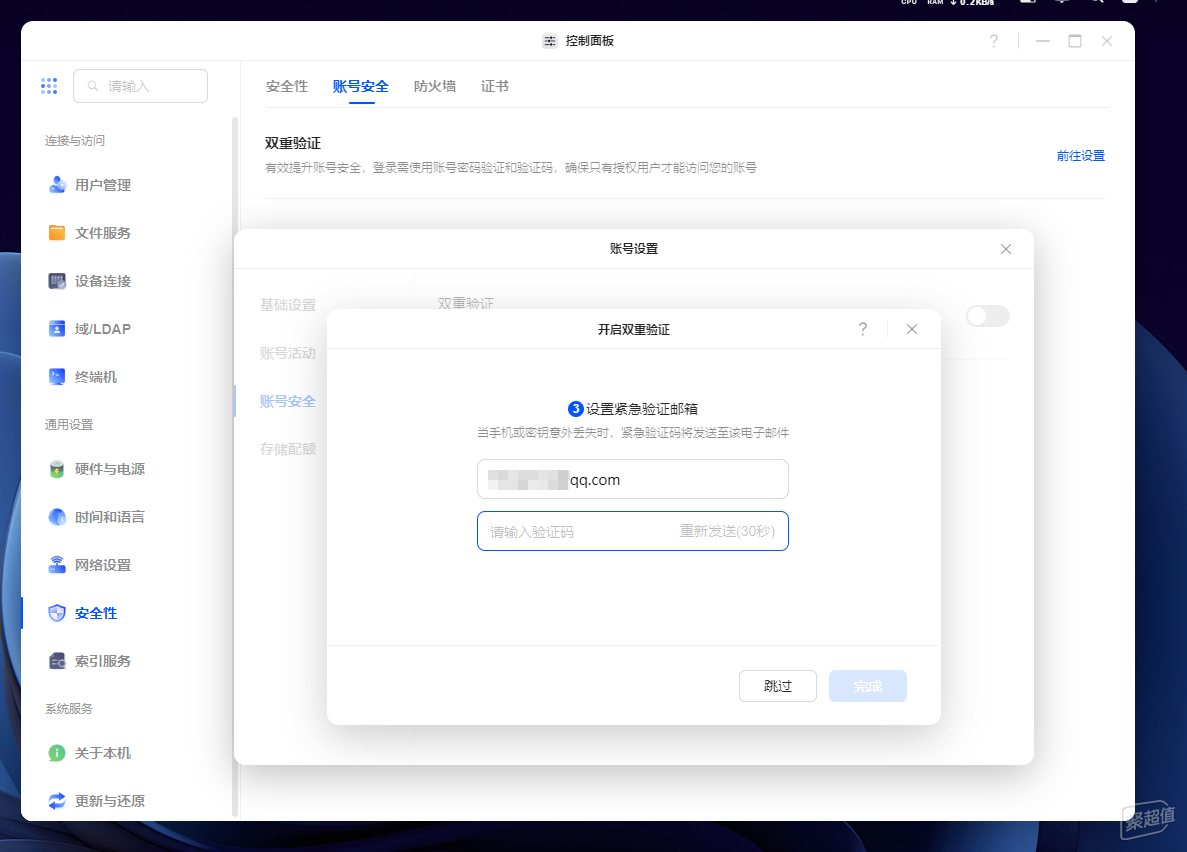Open 用户管理 in the sidebar

[x=103, y=185]
